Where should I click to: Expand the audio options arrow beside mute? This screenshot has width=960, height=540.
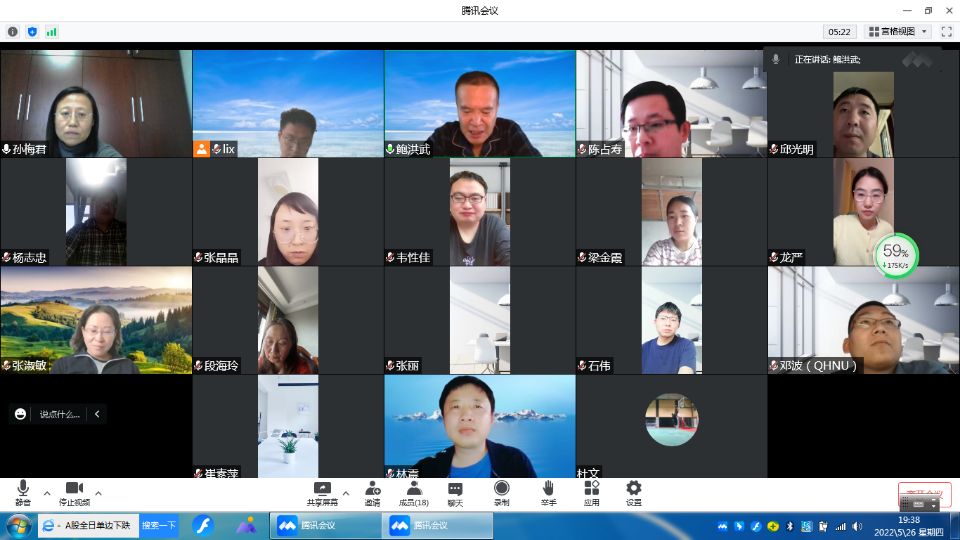[x=46, y=492]
